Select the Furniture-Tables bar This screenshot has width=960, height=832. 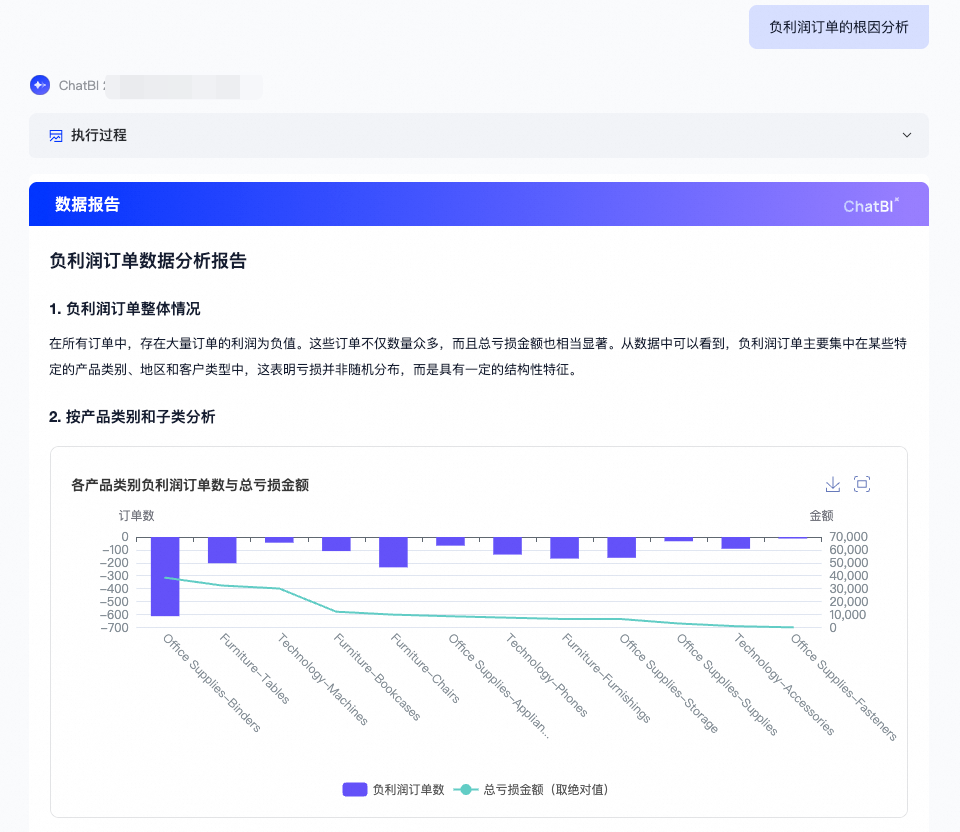222,550
